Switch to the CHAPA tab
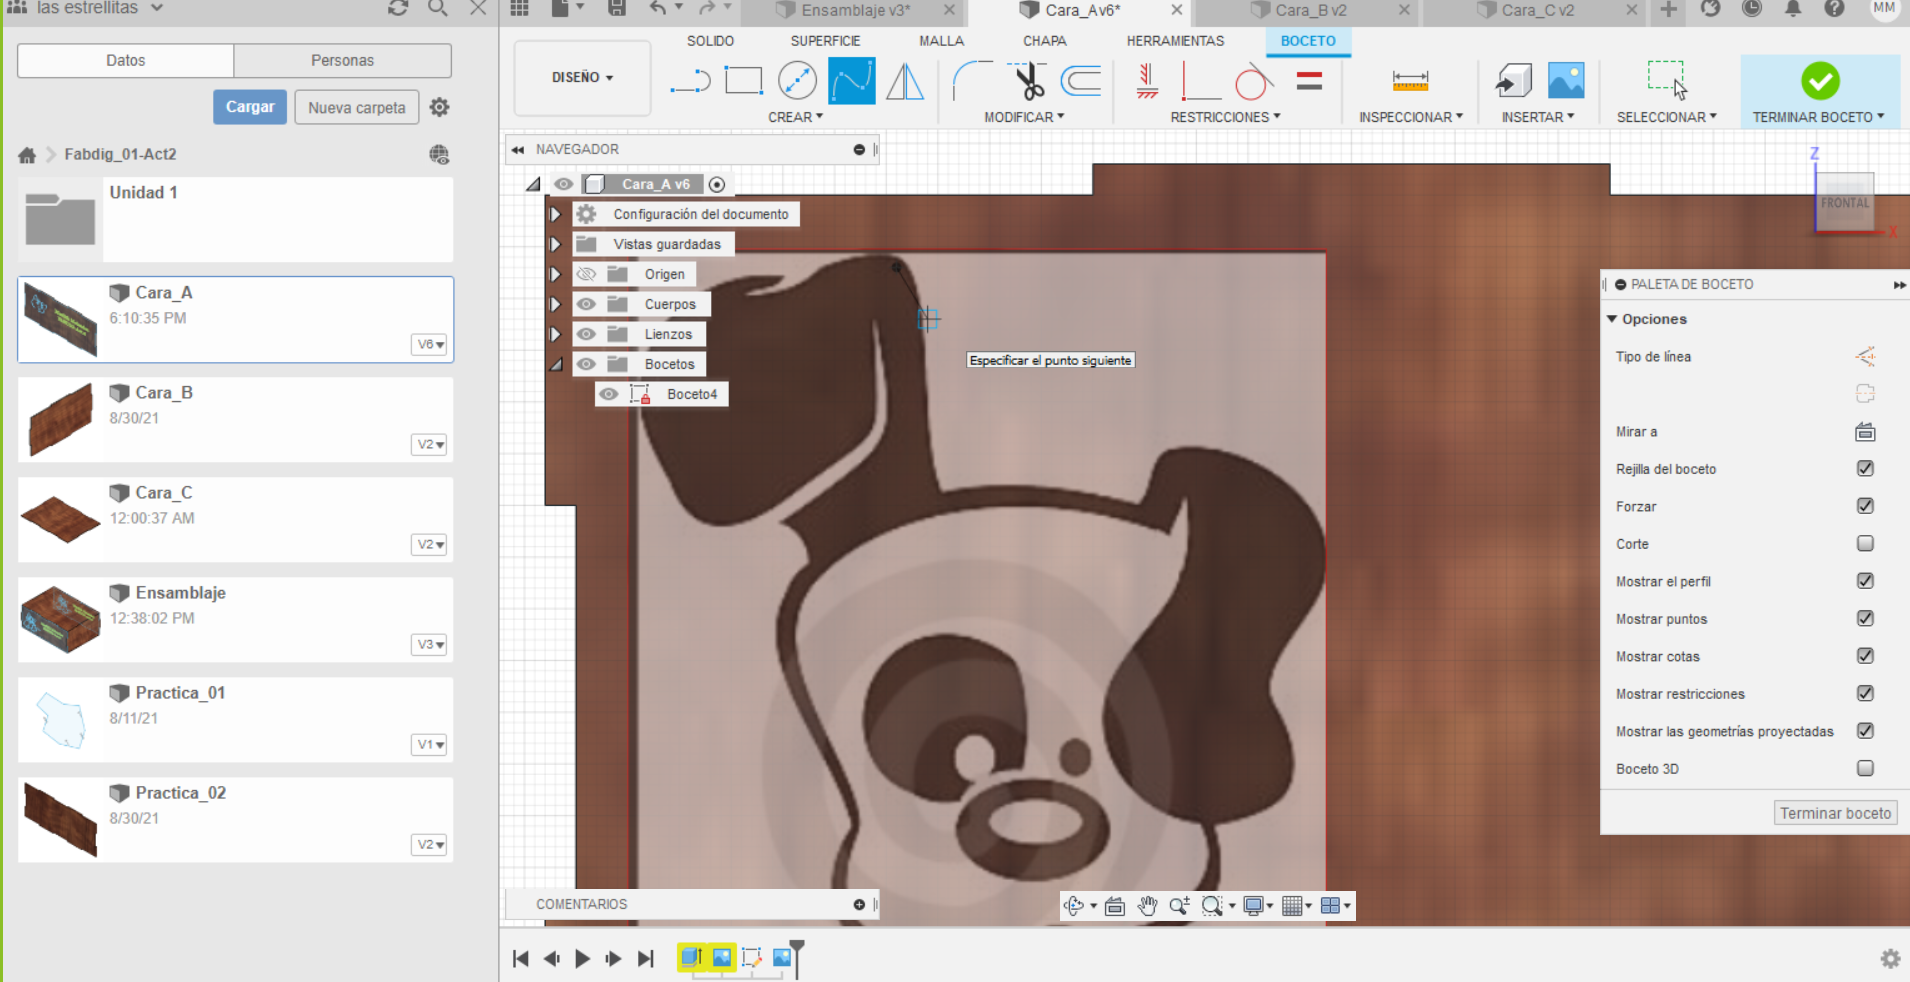The width and height of the screenshot is (1910, 982). tap(1044, 41)
